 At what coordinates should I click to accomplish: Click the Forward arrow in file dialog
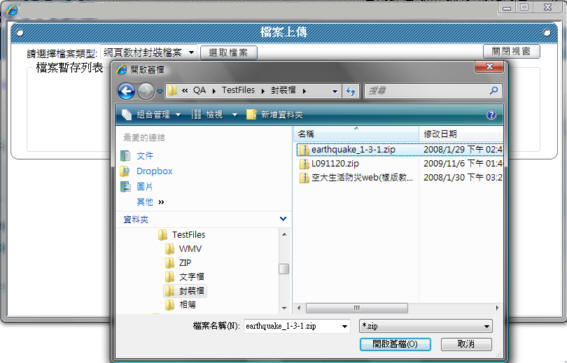click(146, 91)
